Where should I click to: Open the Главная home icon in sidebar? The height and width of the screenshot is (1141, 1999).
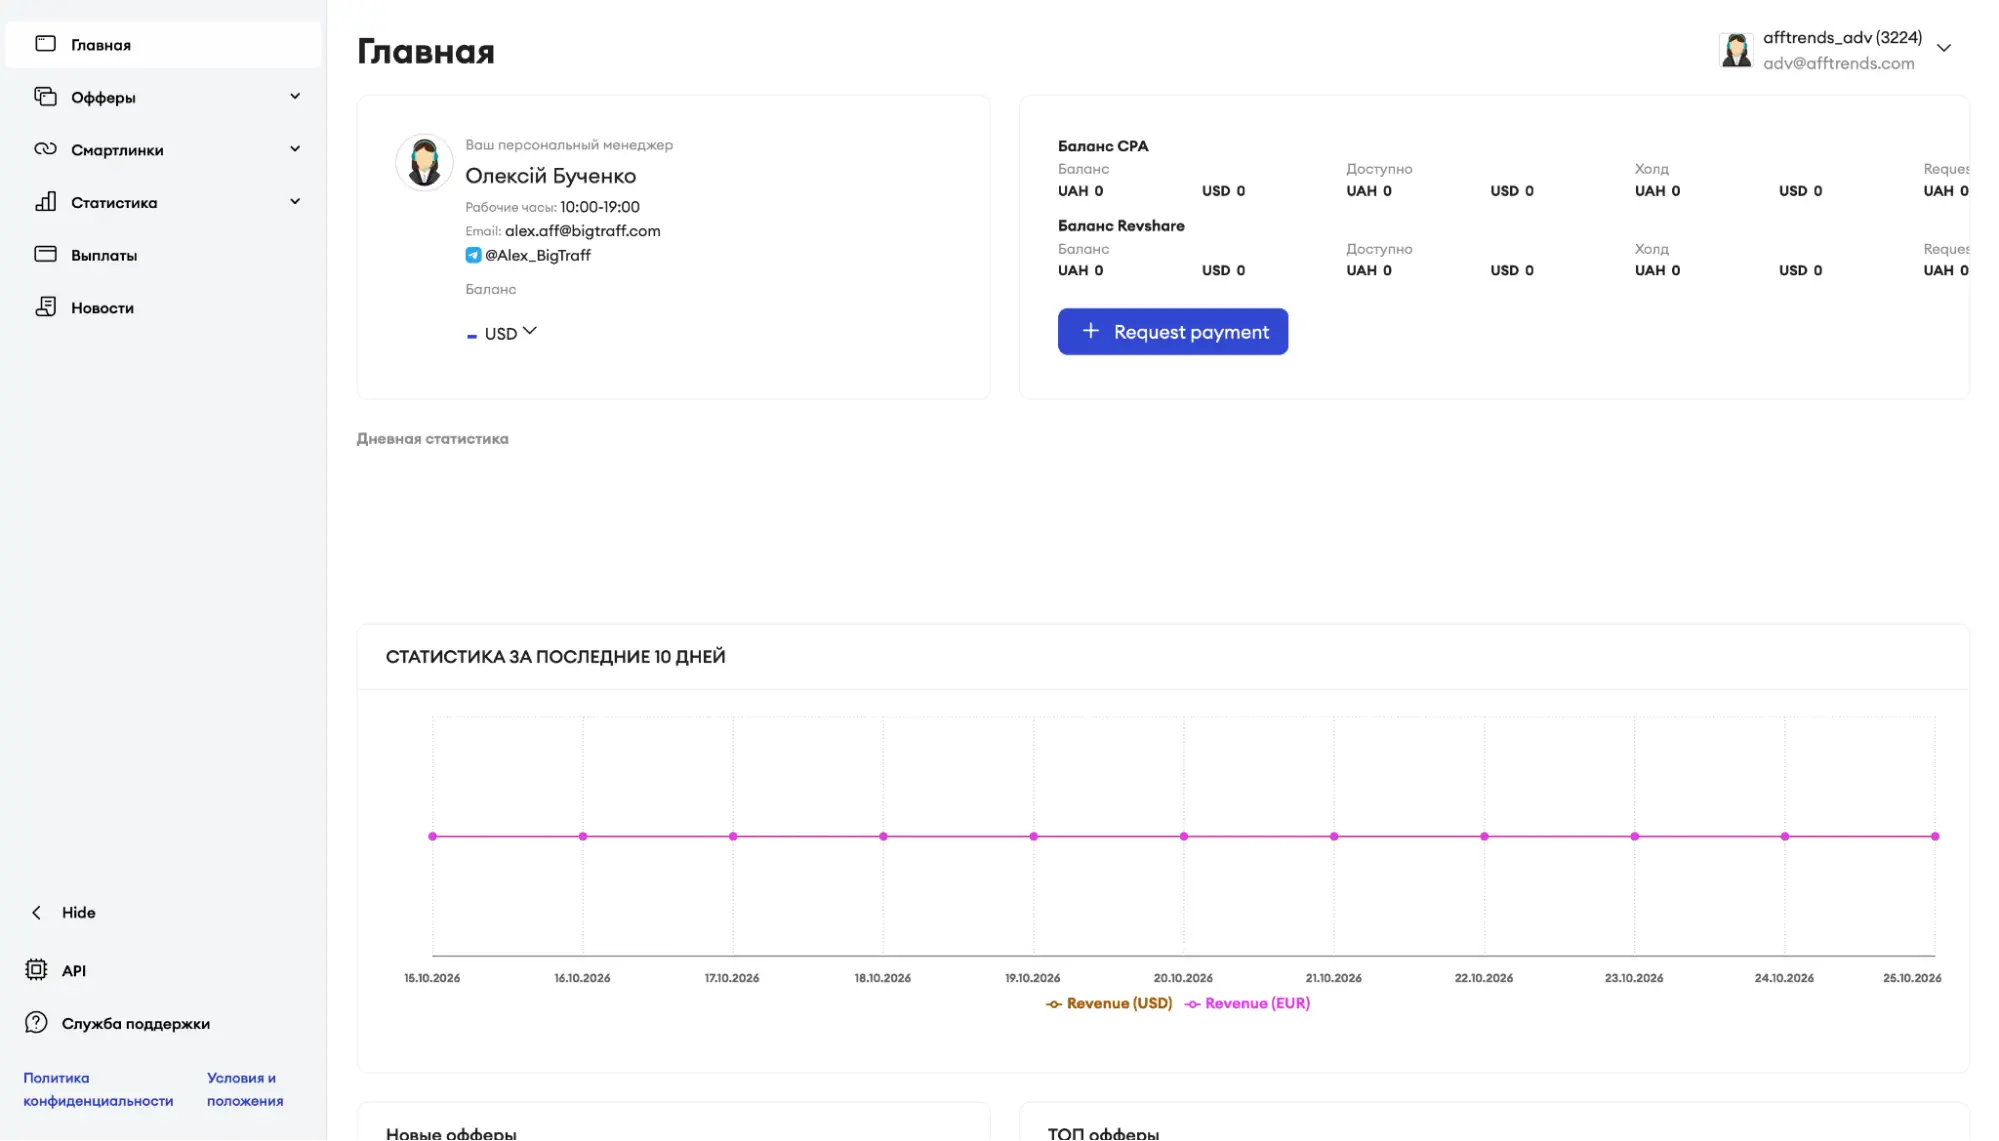[45, 44]
